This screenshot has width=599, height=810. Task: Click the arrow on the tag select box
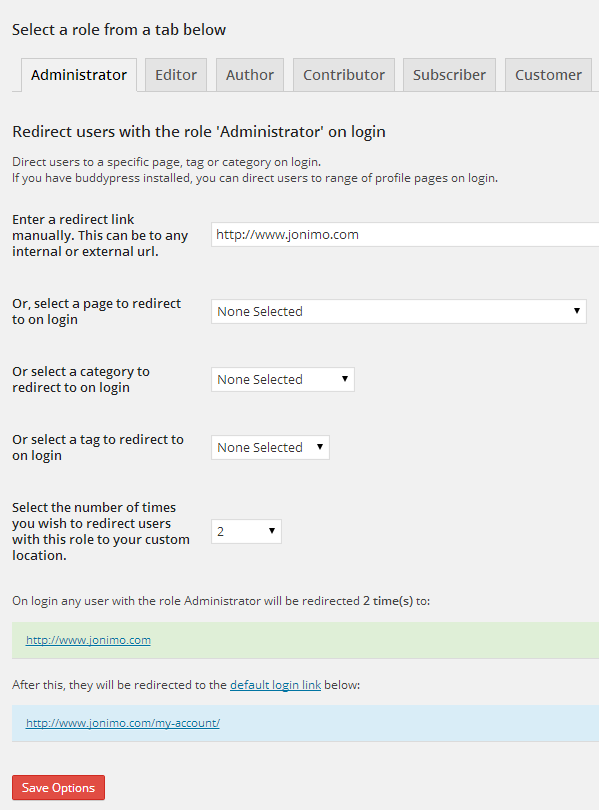click(320, 447)
